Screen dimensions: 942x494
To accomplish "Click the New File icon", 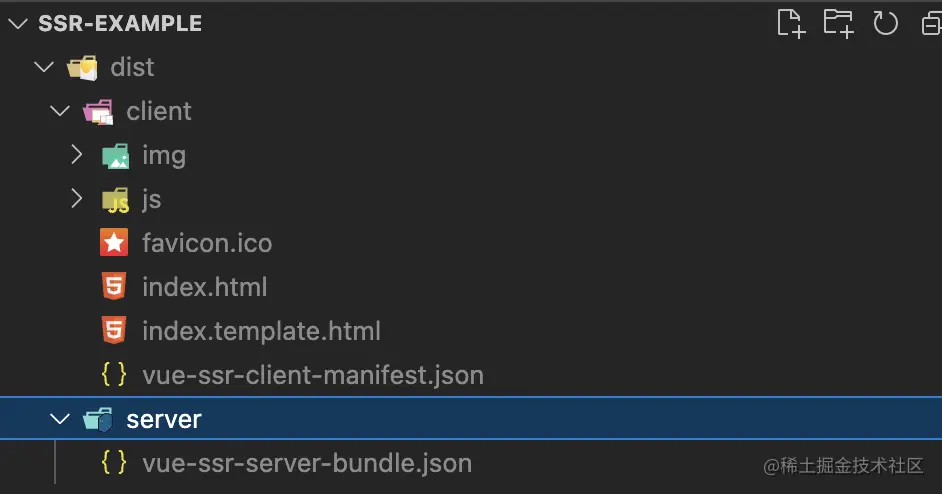I will click(791, 23).
